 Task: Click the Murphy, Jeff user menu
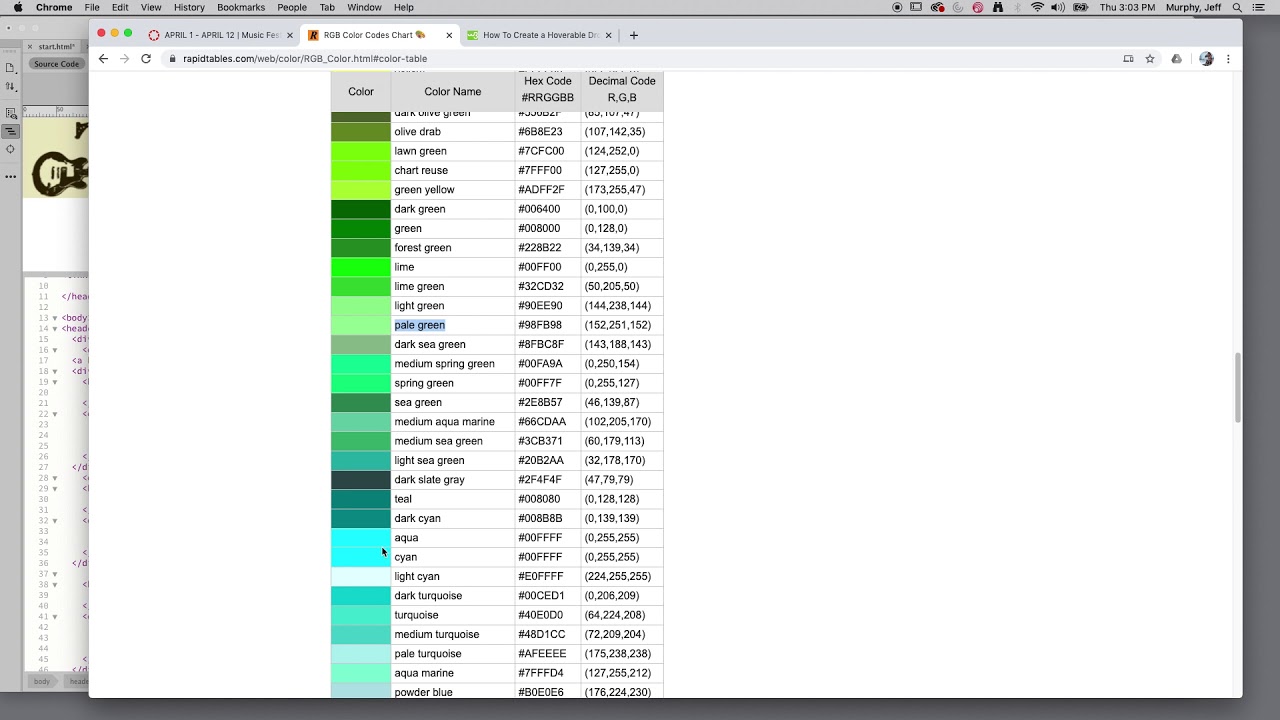[x=1195, y=7]
